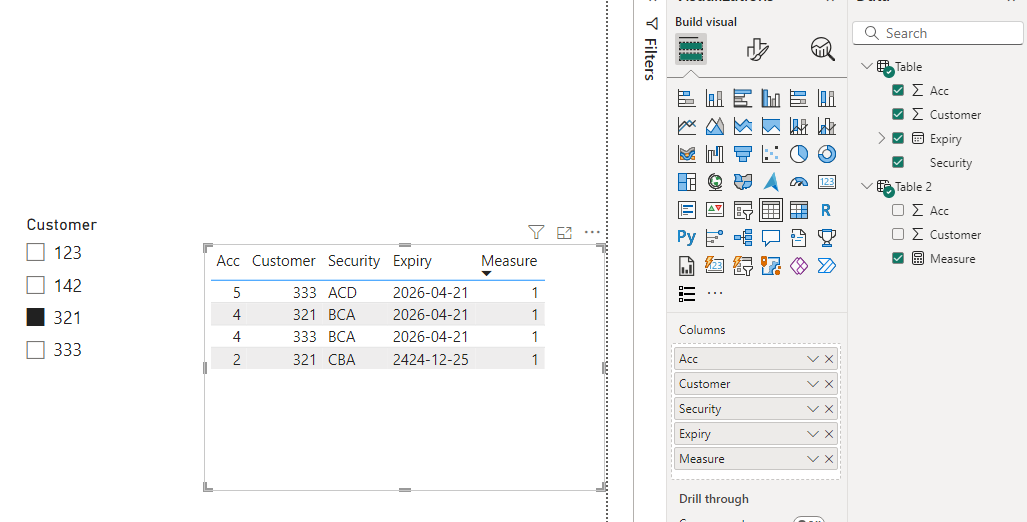Expand the Expiry date hierarchy

coord(881,138)
